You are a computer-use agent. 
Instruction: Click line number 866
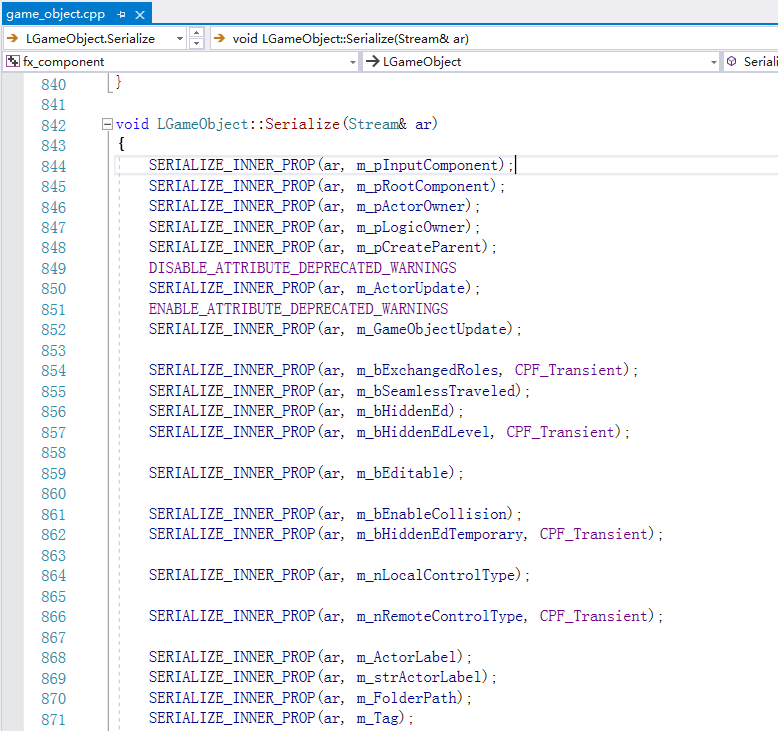tap(54, 617)
